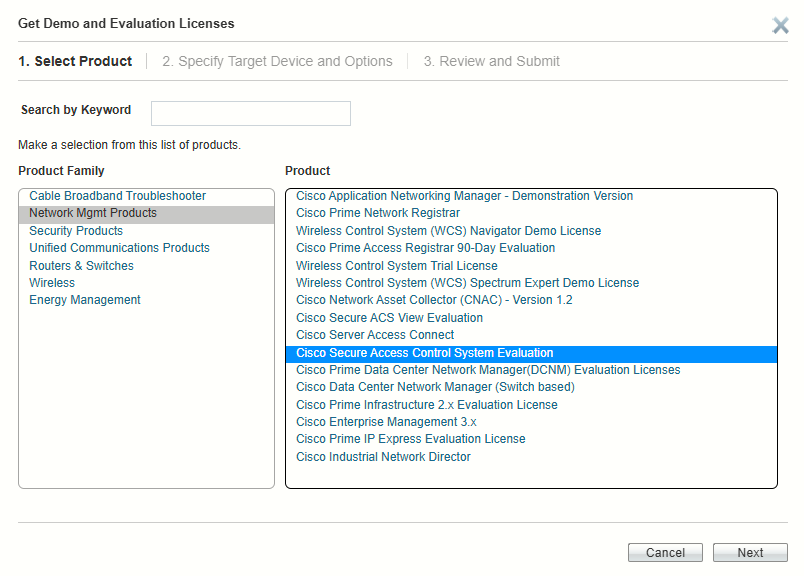Screen dimensions: 804x576
Task: Click the Next button
Action: point(750,553)
